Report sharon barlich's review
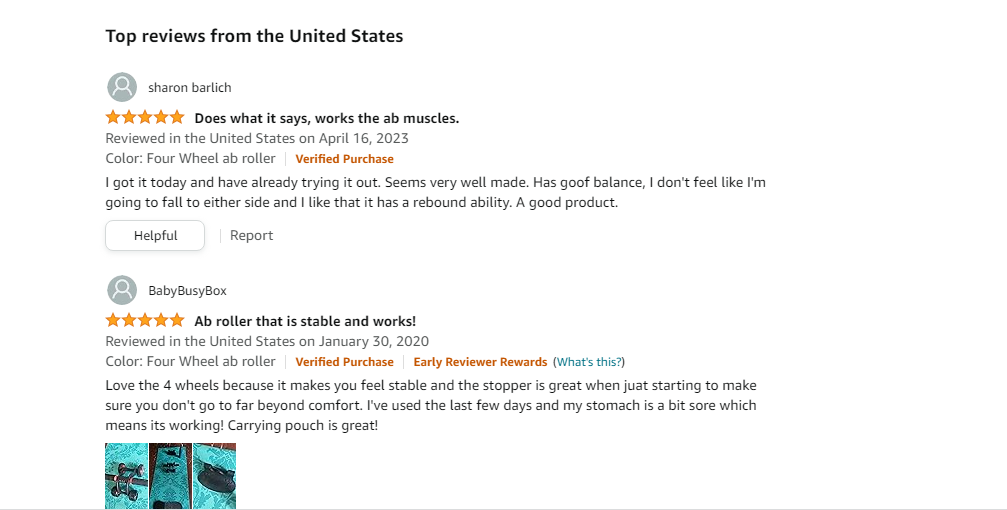The image size is (1007, 510). [251, 236]
